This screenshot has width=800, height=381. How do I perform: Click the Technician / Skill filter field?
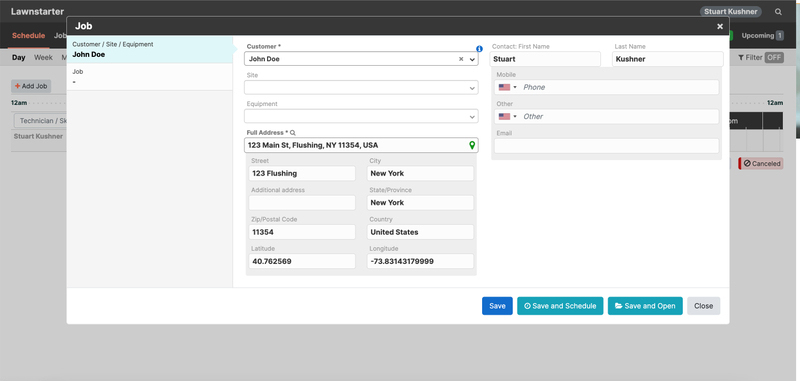pos(41,121)
